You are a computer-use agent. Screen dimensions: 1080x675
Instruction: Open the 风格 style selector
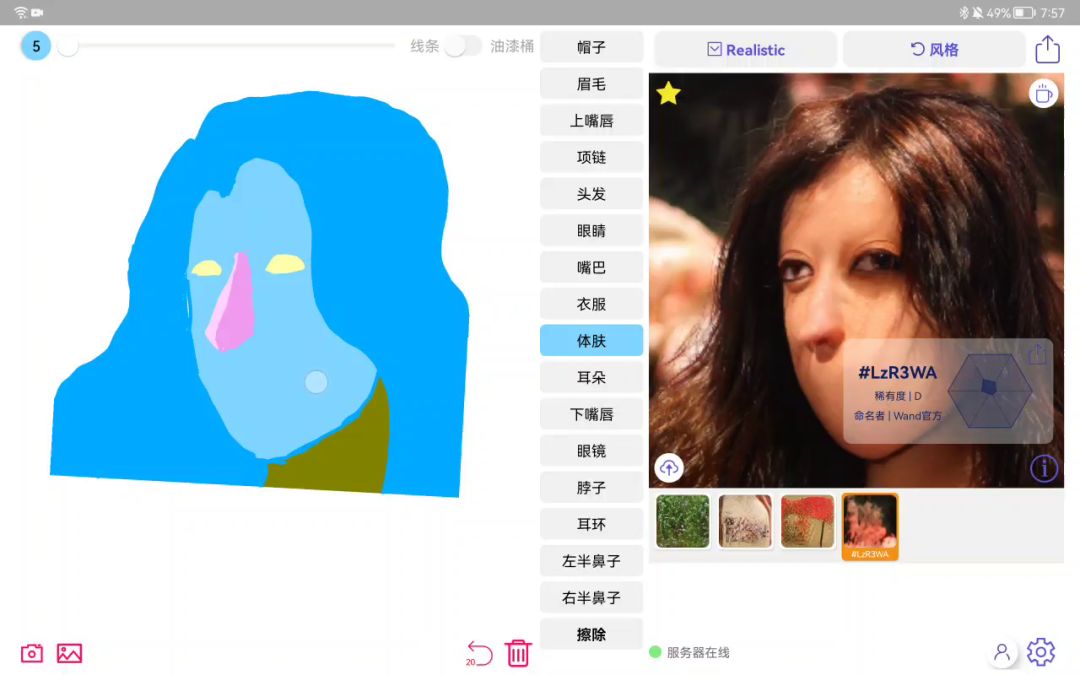point(933,49)
